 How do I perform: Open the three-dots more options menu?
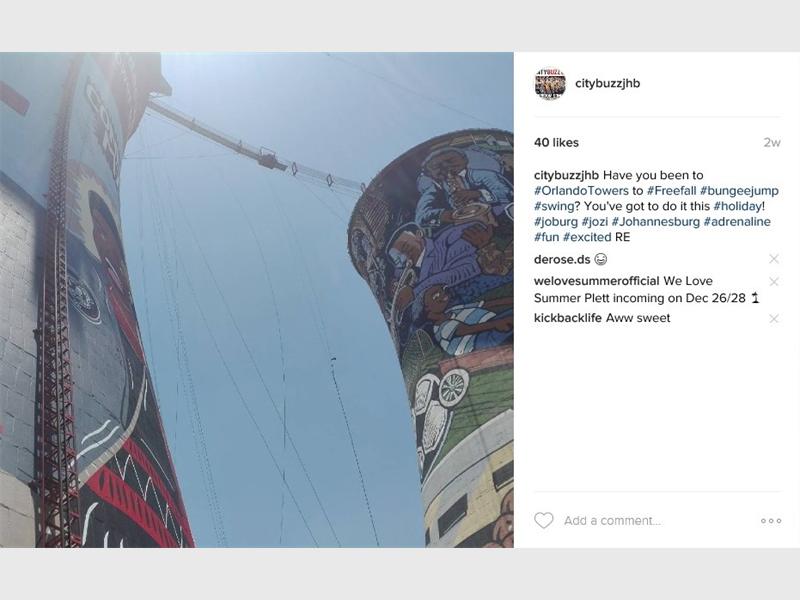click(x=770, y=521)
